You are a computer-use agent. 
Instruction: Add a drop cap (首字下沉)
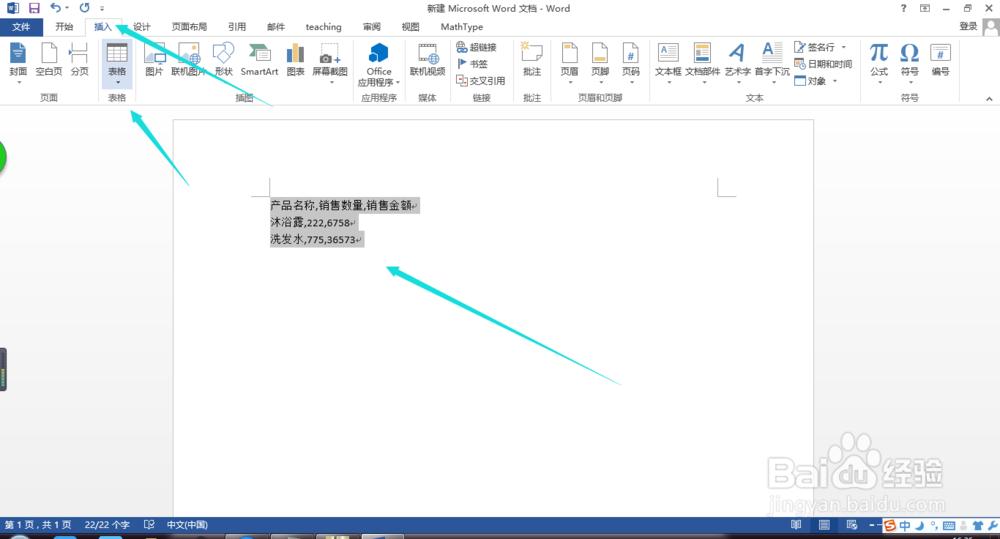(x=772, y=64)
